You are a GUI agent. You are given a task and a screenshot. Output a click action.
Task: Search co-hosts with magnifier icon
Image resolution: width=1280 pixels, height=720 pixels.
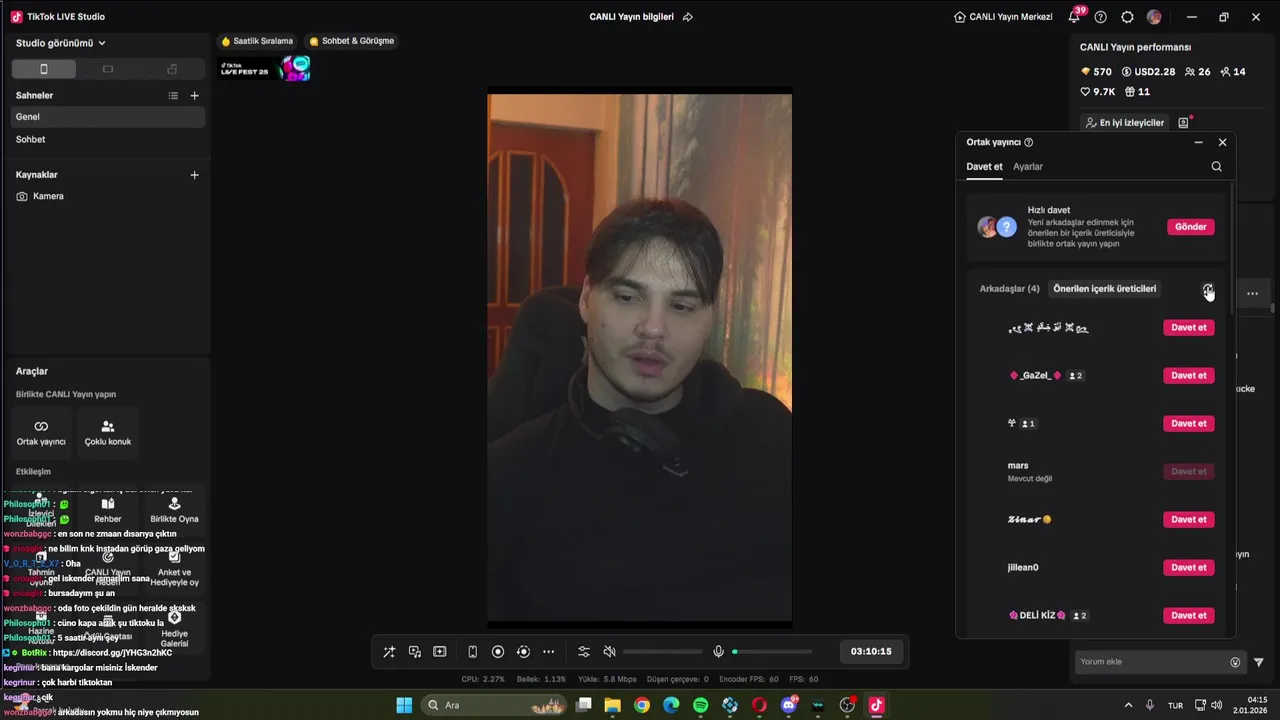tap(1216, 167)
